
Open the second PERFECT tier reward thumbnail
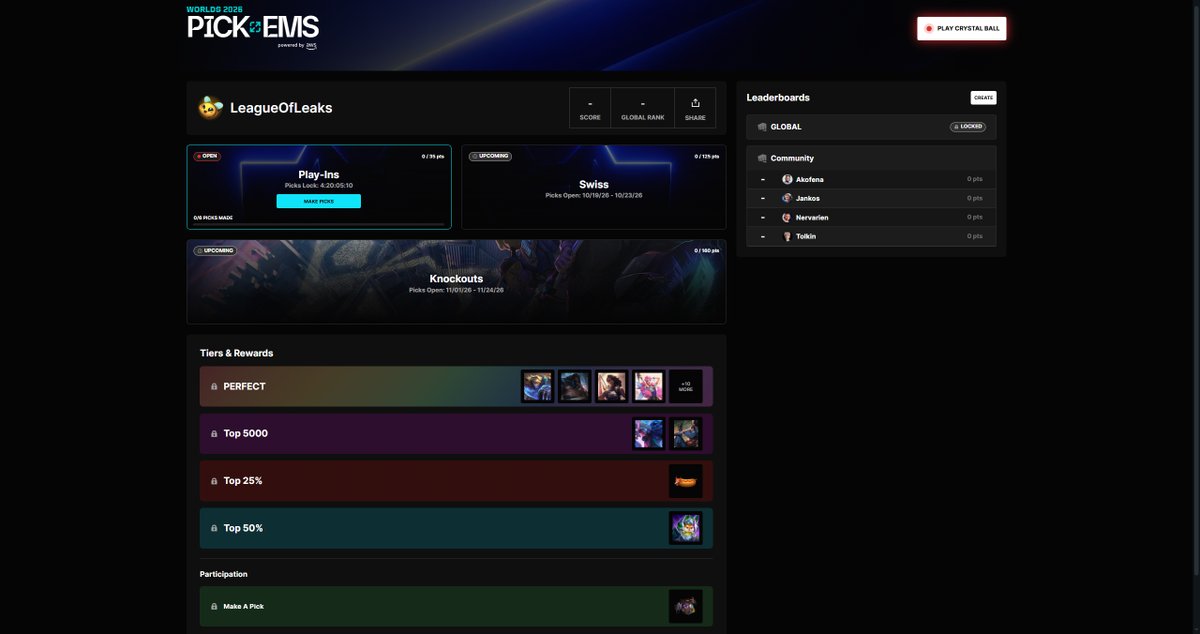click(x=574, y=386)
